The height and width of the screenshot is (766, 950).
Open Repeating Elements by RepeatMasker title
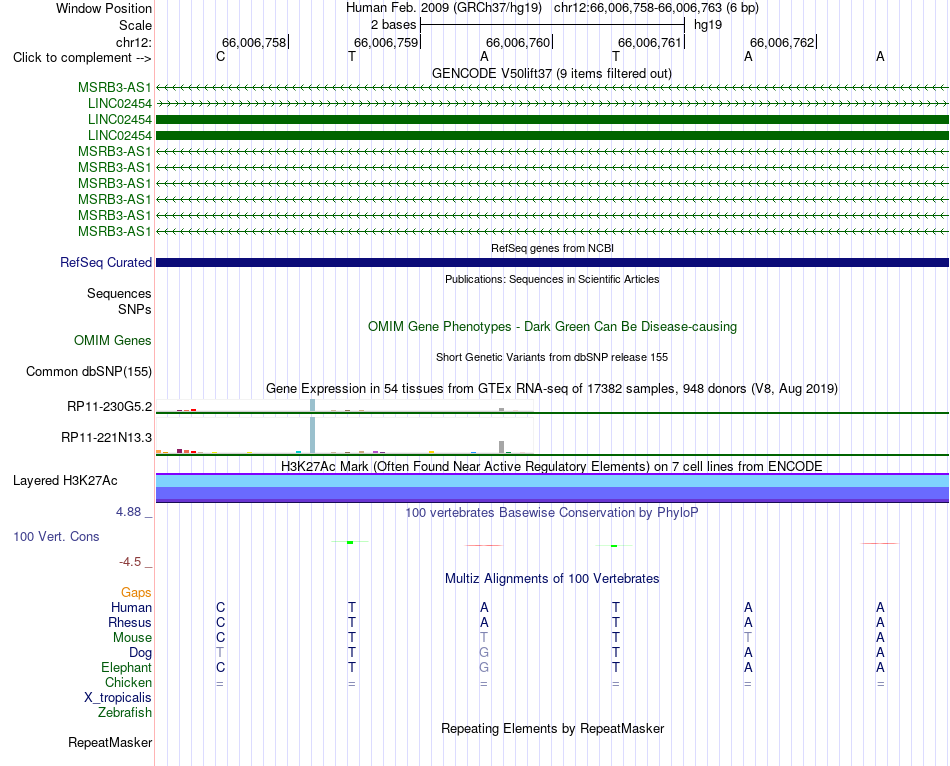click(552, 728)
